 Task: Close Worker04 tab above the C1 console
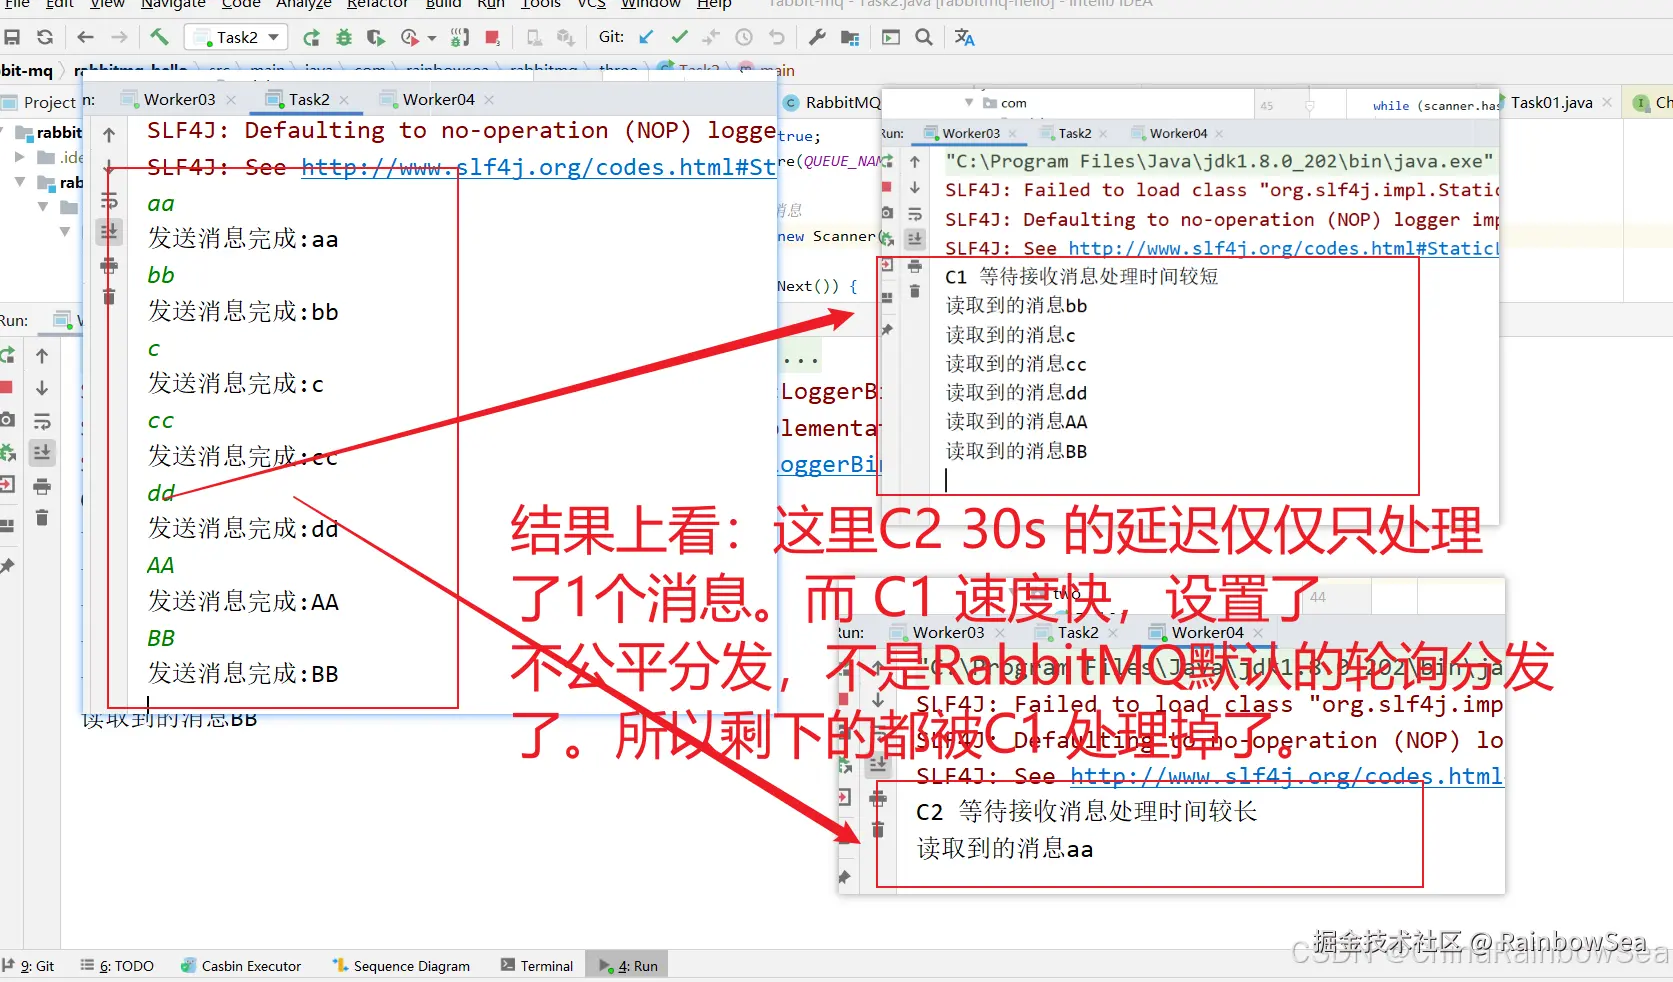pyautogui.click(x=1219, y=133)
